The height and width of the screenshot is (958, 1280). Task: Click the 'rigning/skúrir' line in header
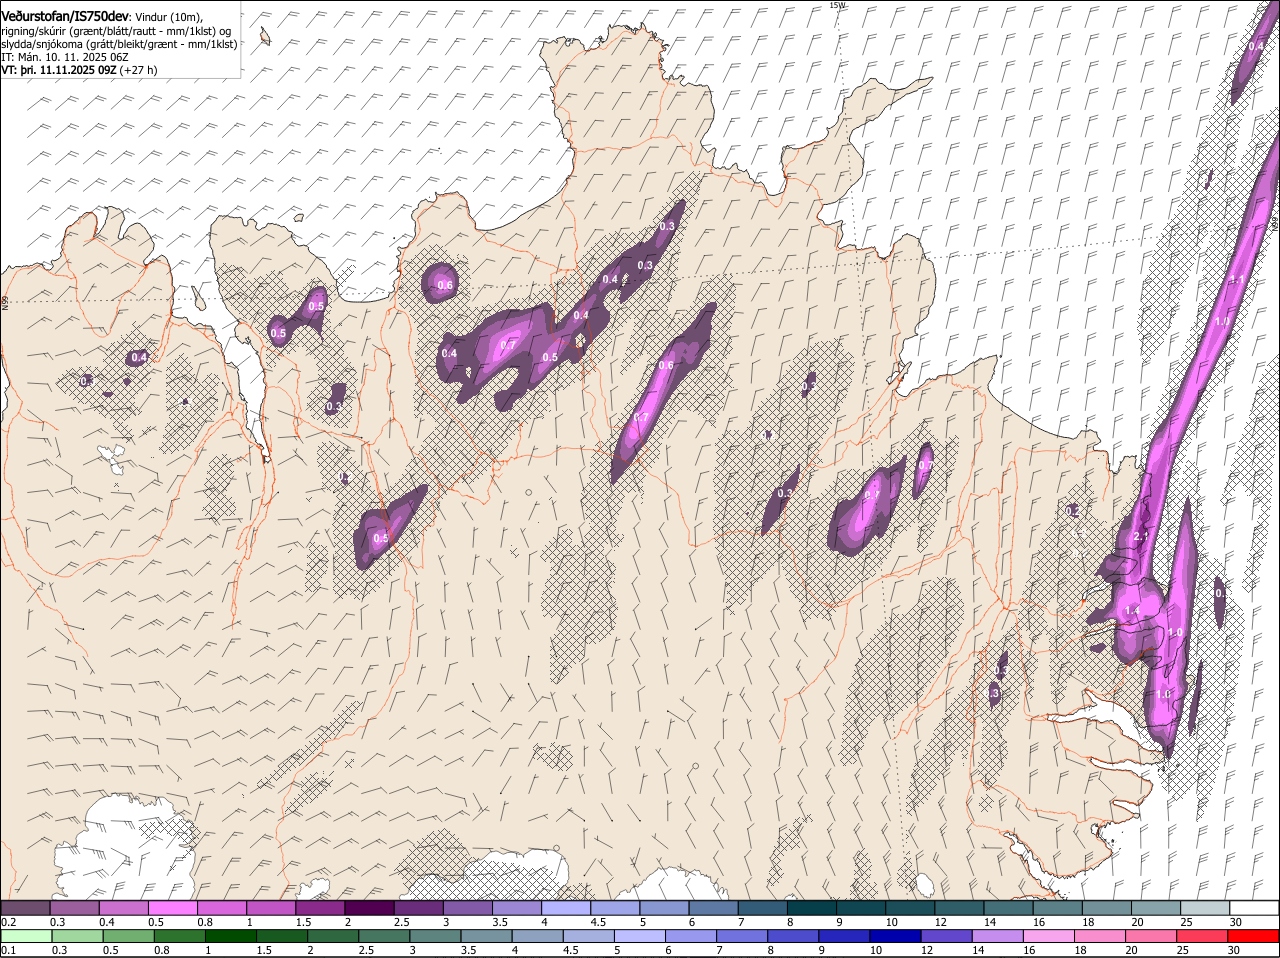pyautogui.click(x=118, y=31)
